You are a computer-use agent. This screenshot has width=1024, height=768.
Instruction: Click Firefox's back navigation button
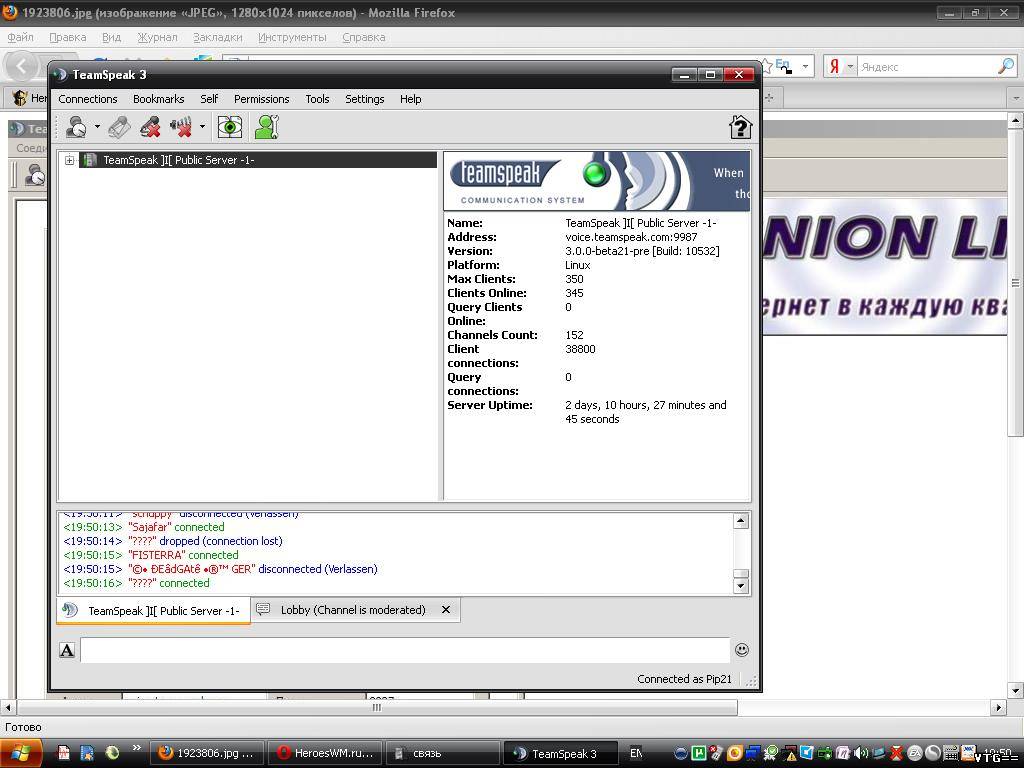tap(22, 66)
